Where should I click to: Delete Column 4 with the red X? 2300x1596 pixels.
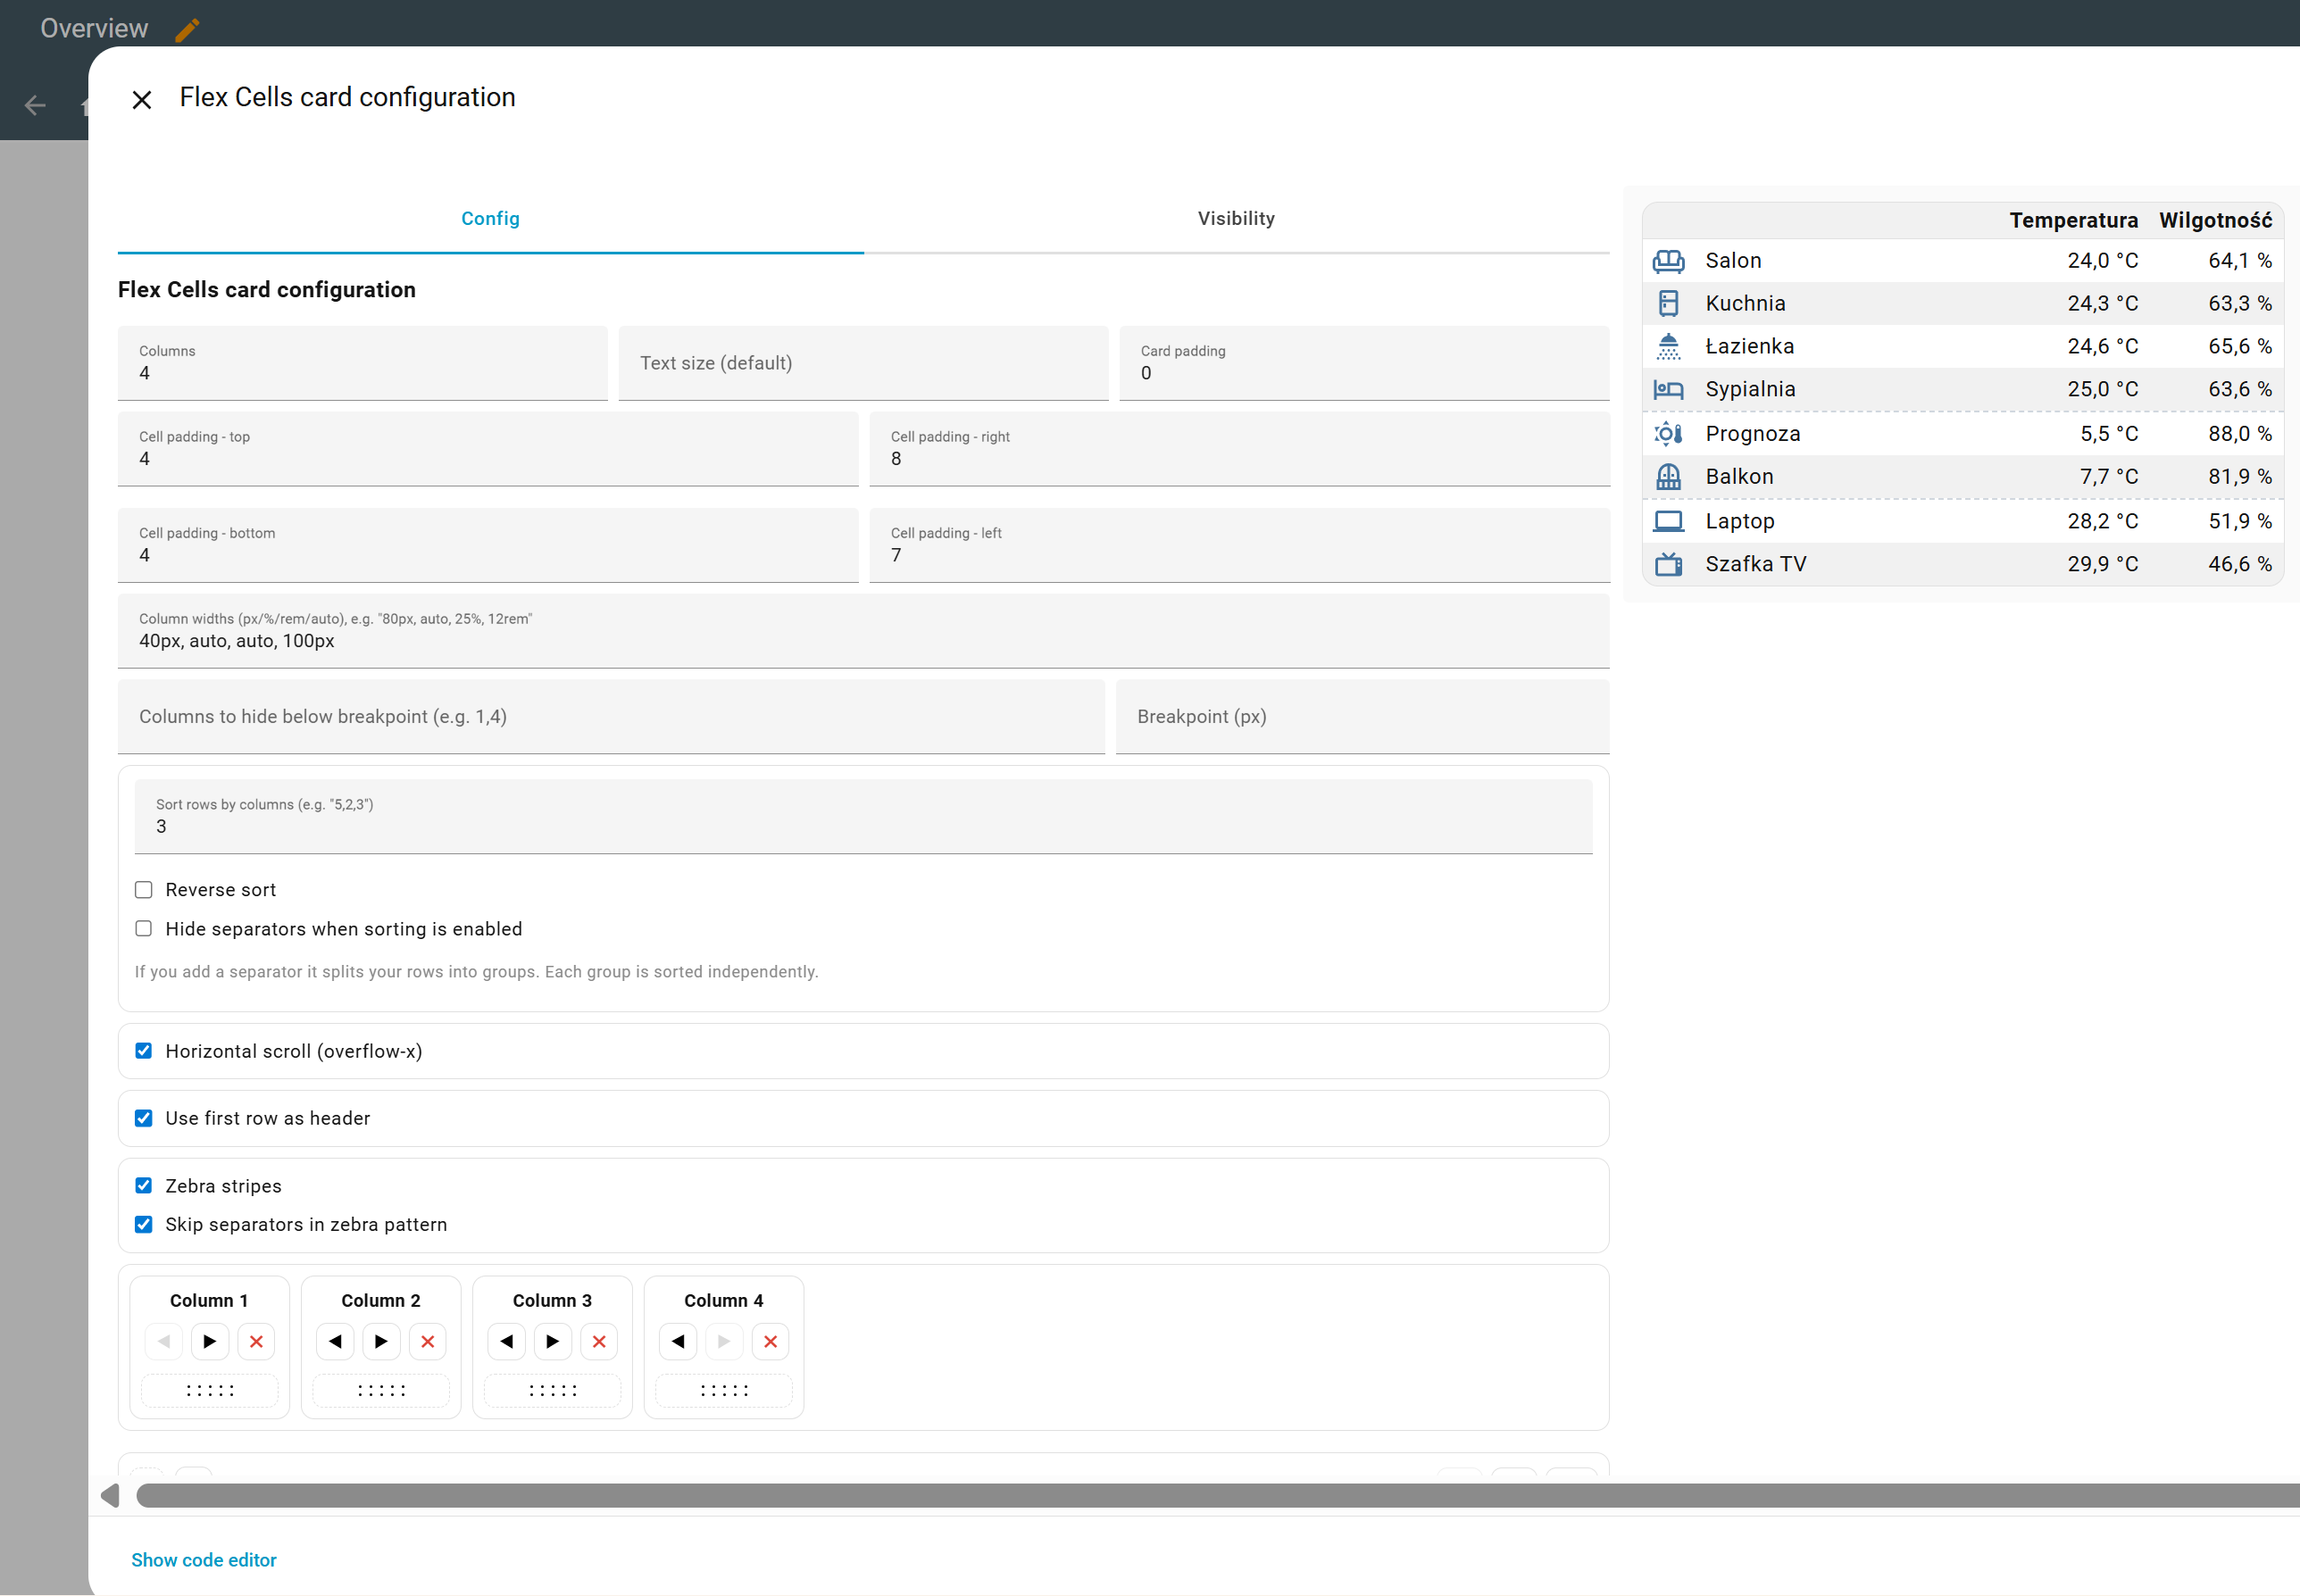[771, 1341]
